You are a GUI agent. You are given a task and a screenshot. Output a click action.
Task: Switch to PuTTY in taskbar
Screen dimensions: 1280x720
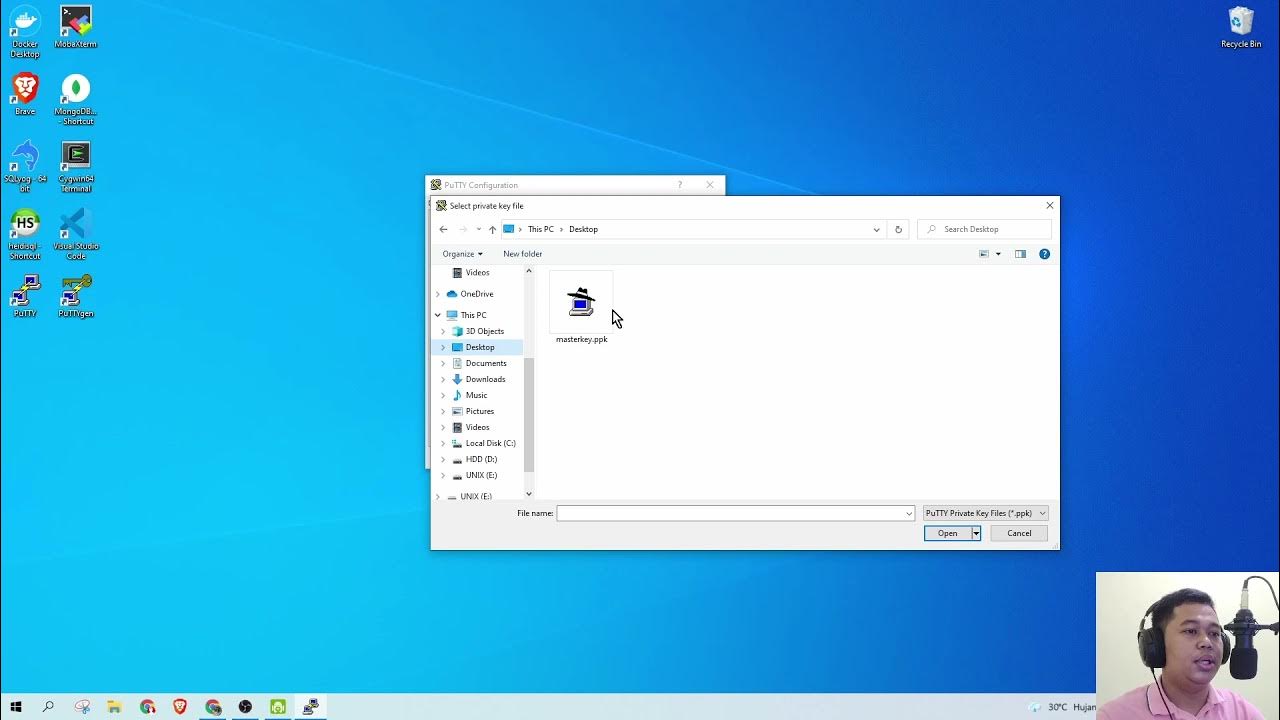pyautogui.click(x=311, y=707)
